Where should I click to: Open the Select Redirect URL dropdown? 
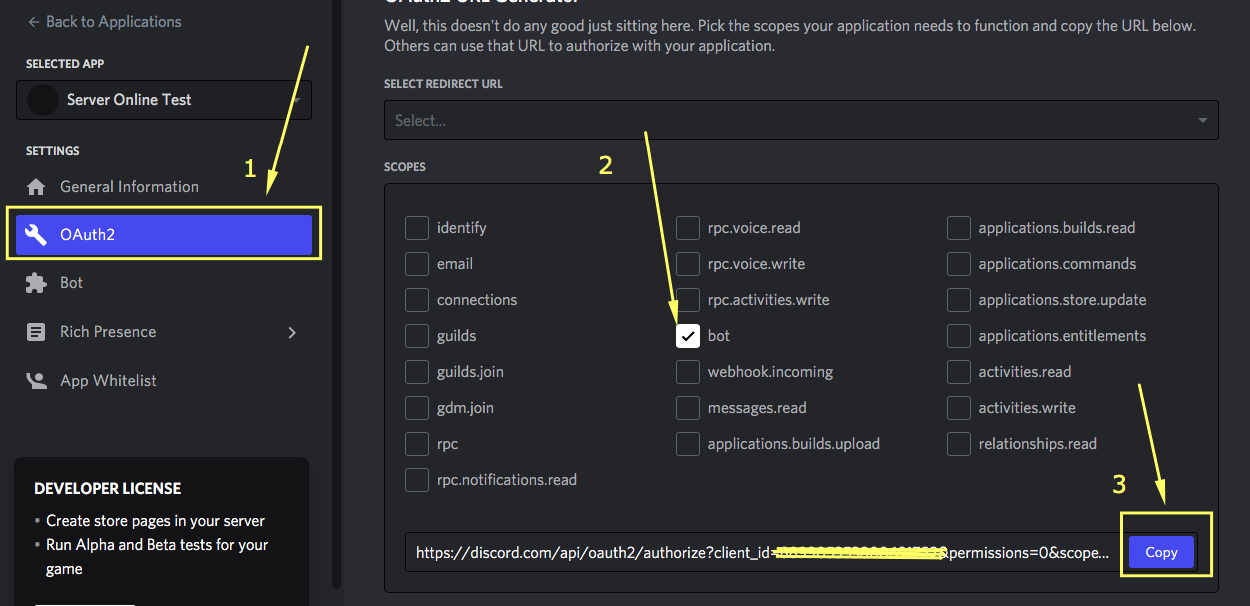(800, 119)
